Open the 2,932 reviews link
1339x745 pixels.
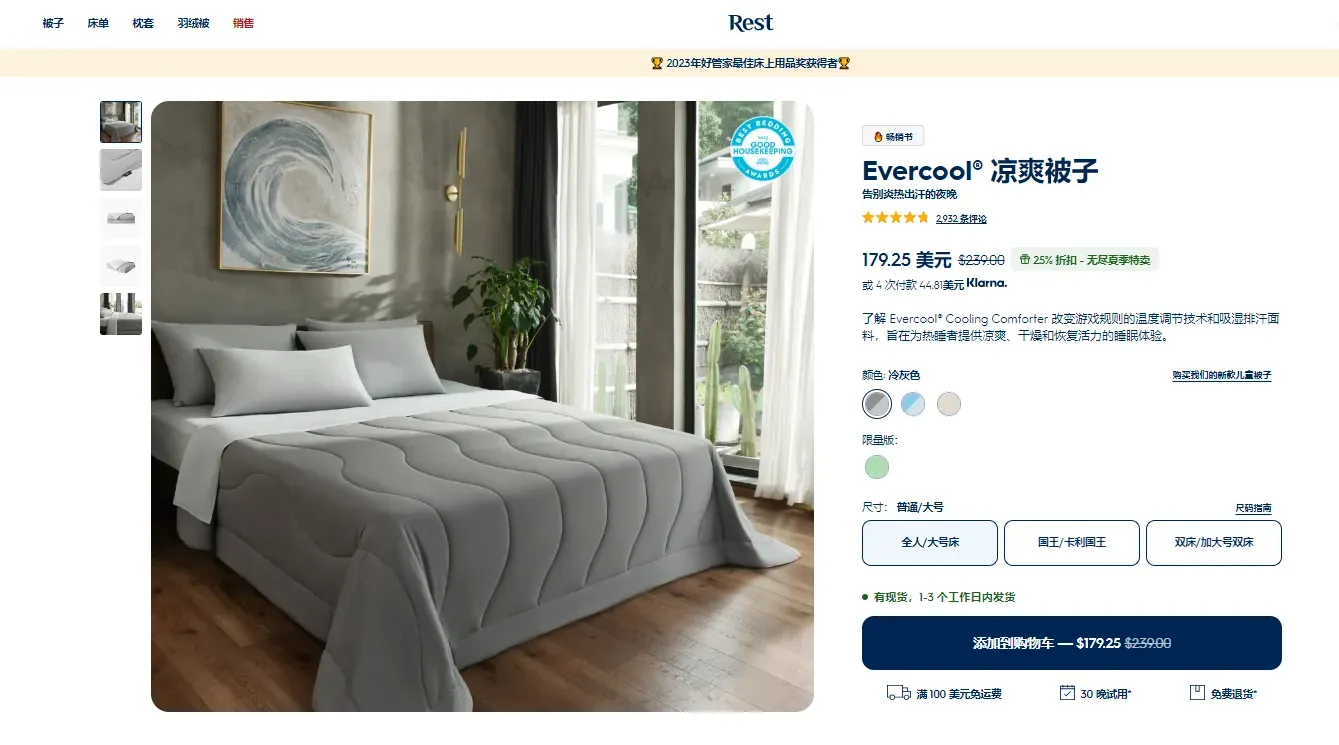point(961,218)
